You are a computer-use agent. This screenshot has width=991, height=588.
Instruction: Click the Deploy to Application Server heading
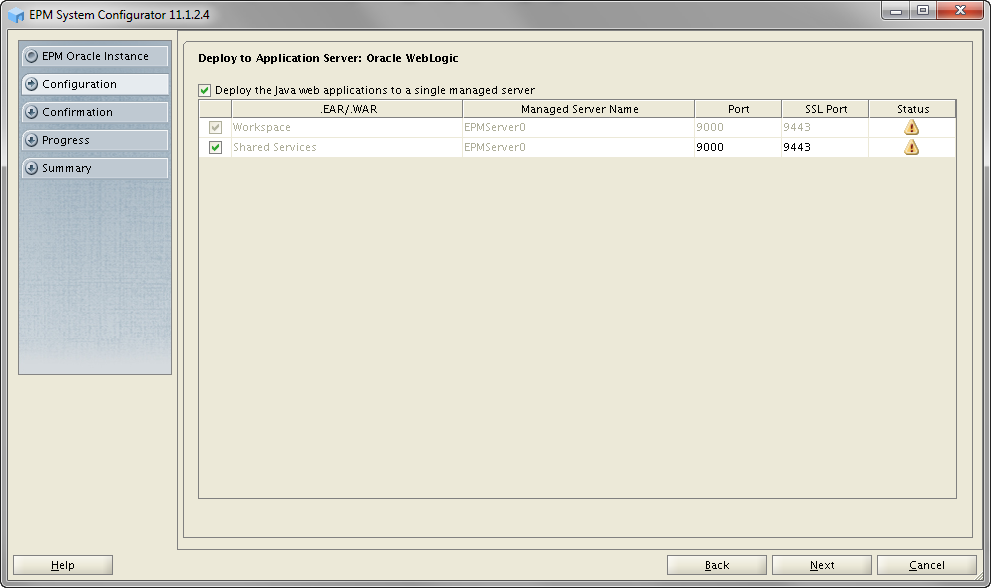328,58
